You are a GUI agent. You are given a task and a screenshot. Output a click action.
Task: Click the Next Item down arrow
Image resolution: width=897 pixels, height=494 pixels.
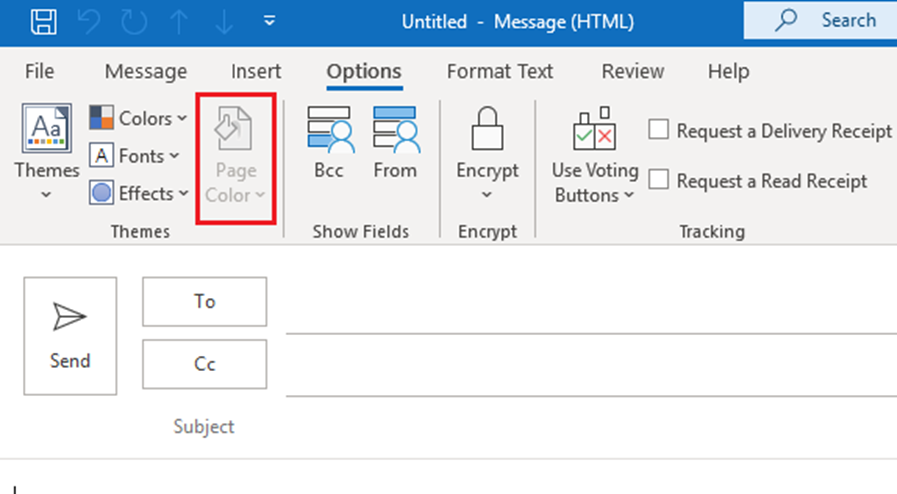(224, 22)
